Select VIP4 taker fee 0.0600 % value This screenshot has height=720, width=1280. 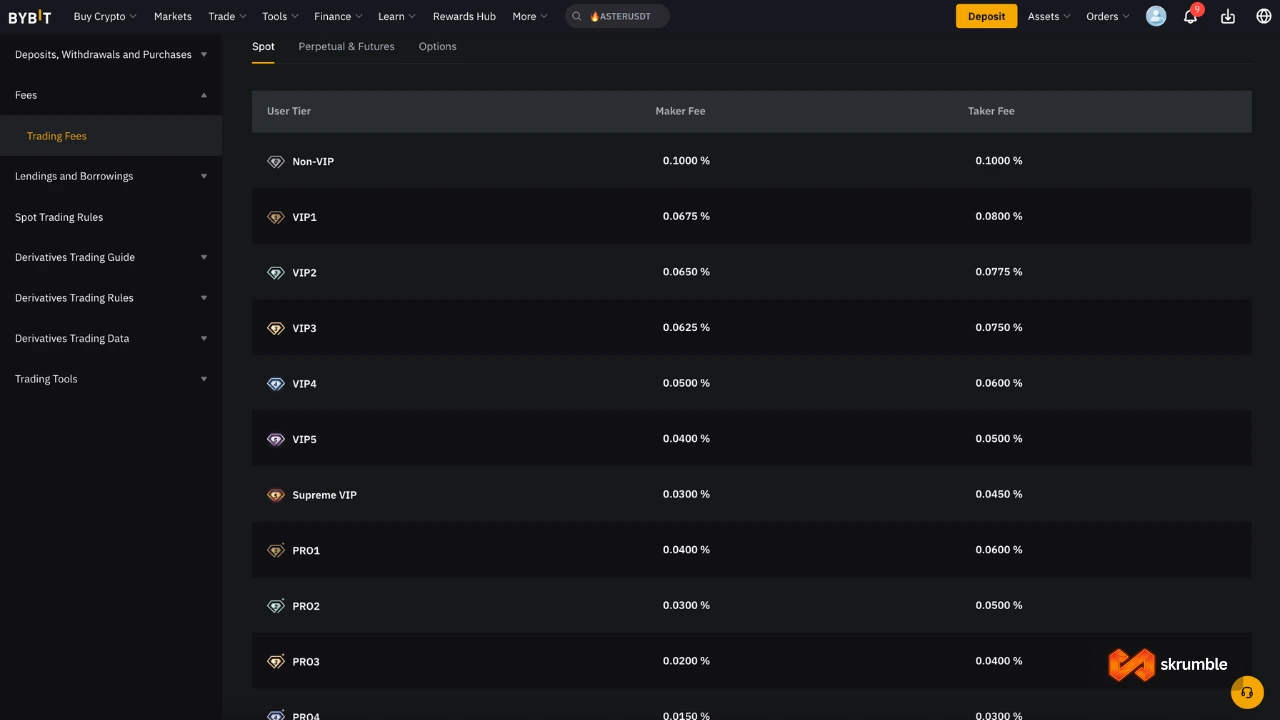point(999,383)
